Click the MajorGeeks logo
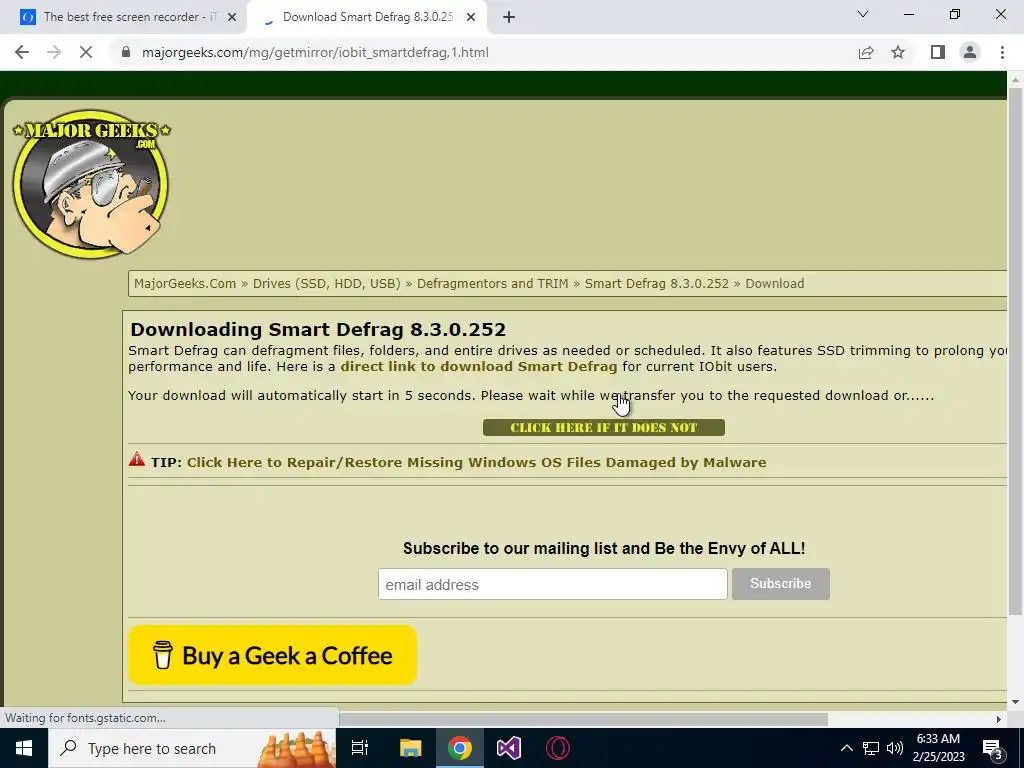 (x=91, y=184)
